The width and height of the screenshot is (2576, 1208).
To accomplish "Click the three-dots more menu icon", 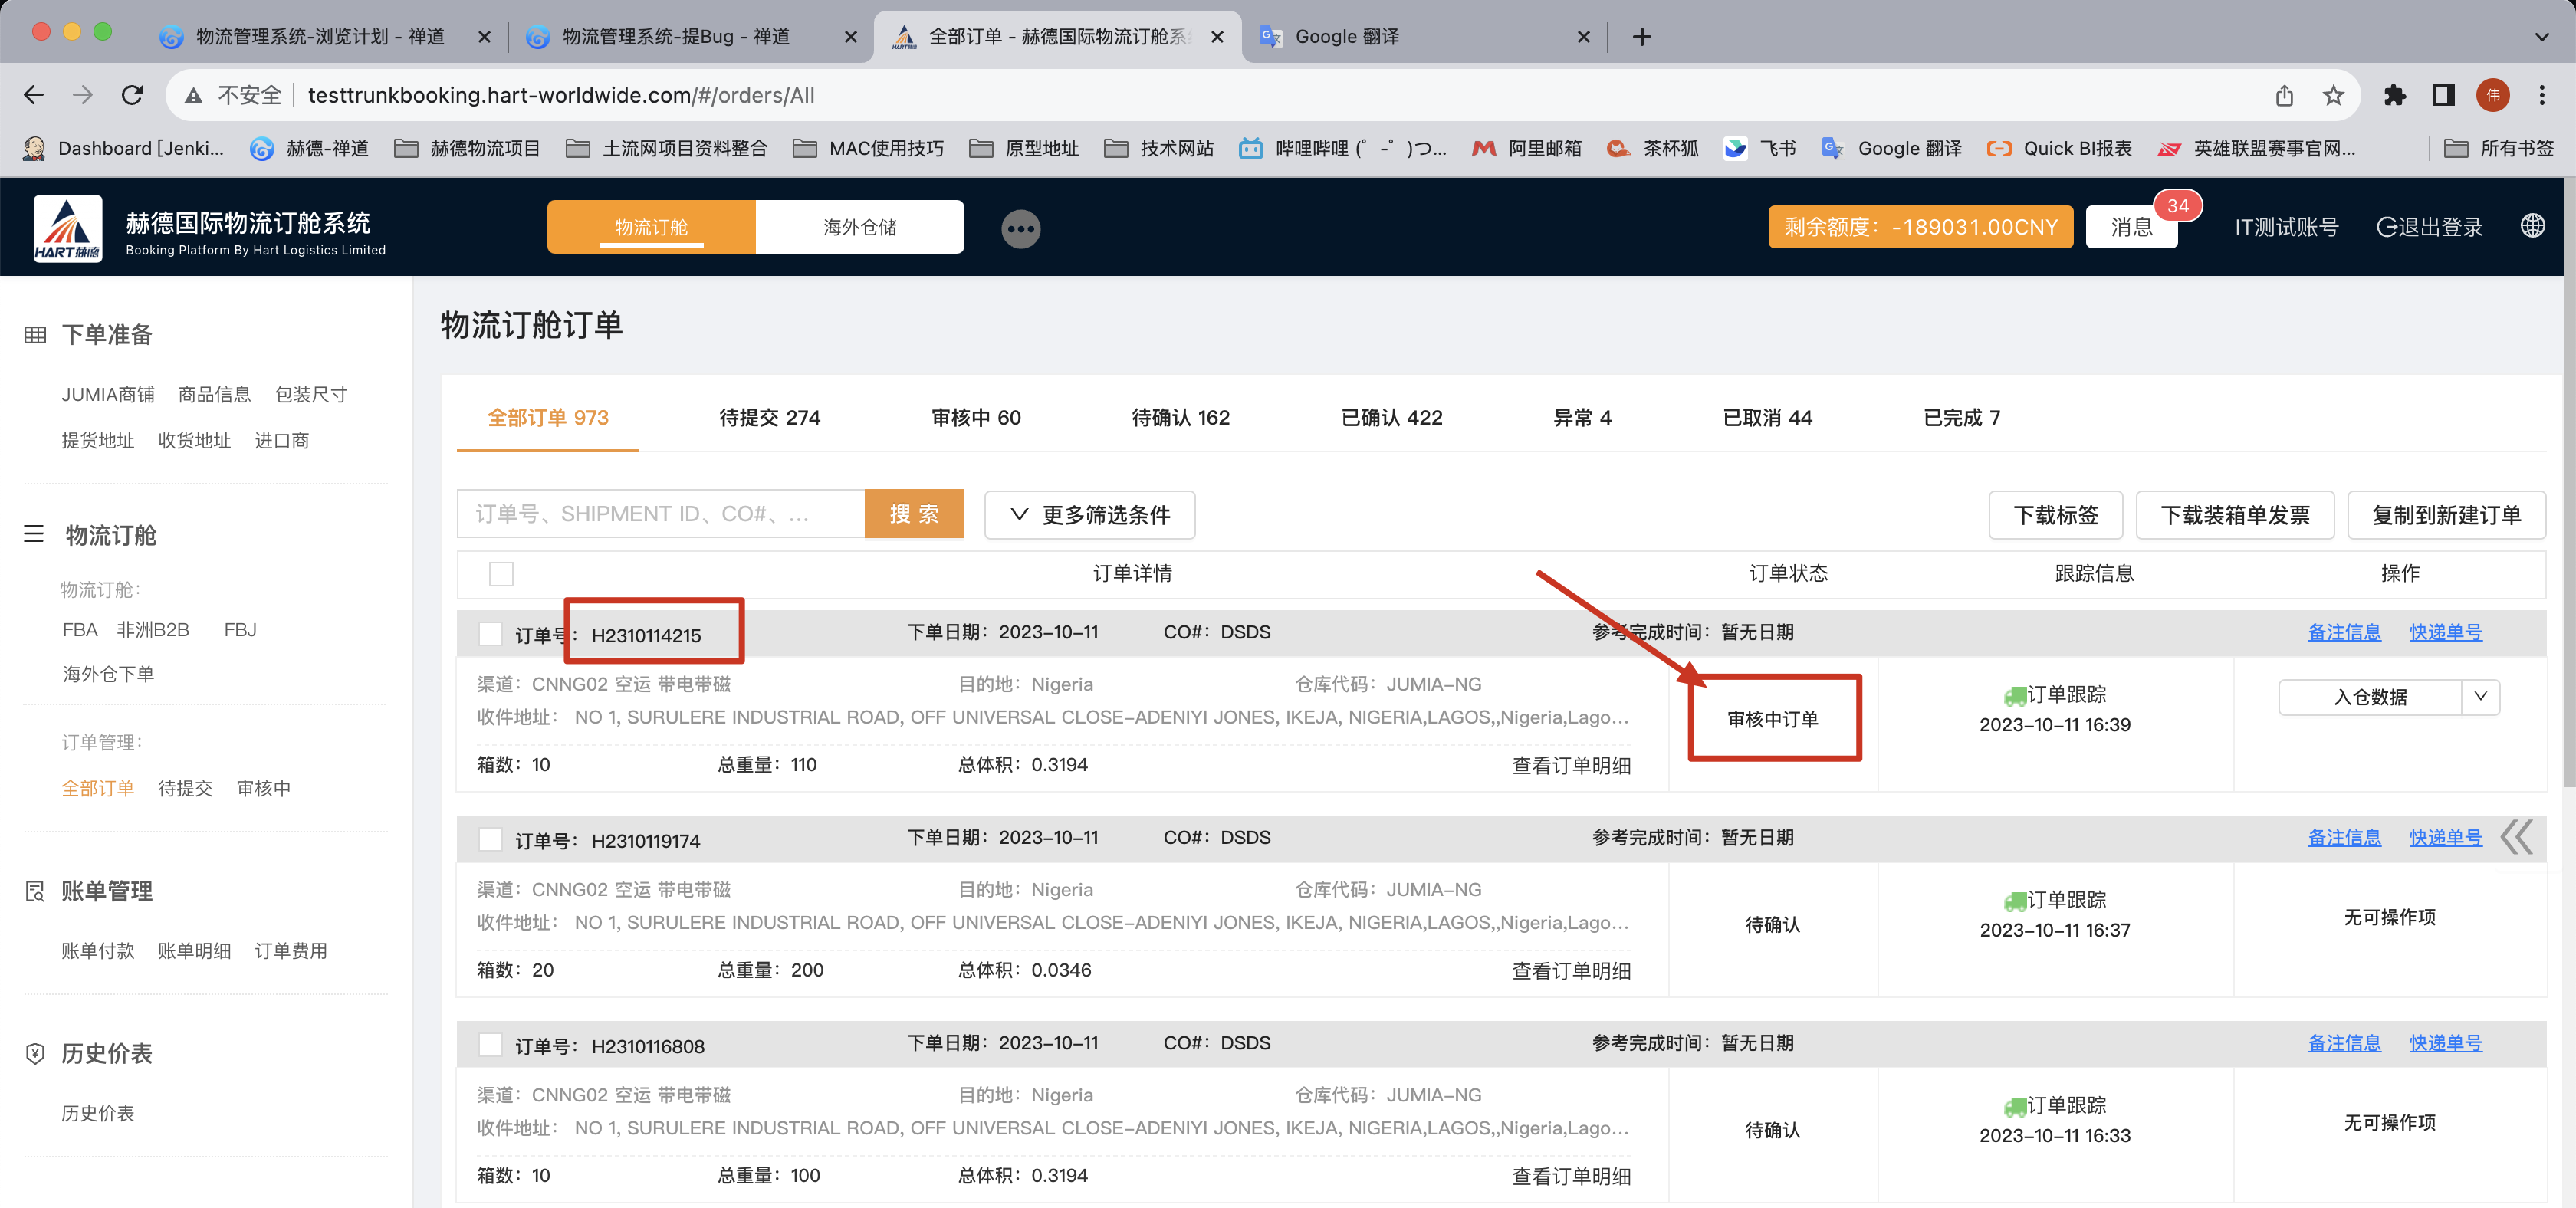I will point(1020,229).
